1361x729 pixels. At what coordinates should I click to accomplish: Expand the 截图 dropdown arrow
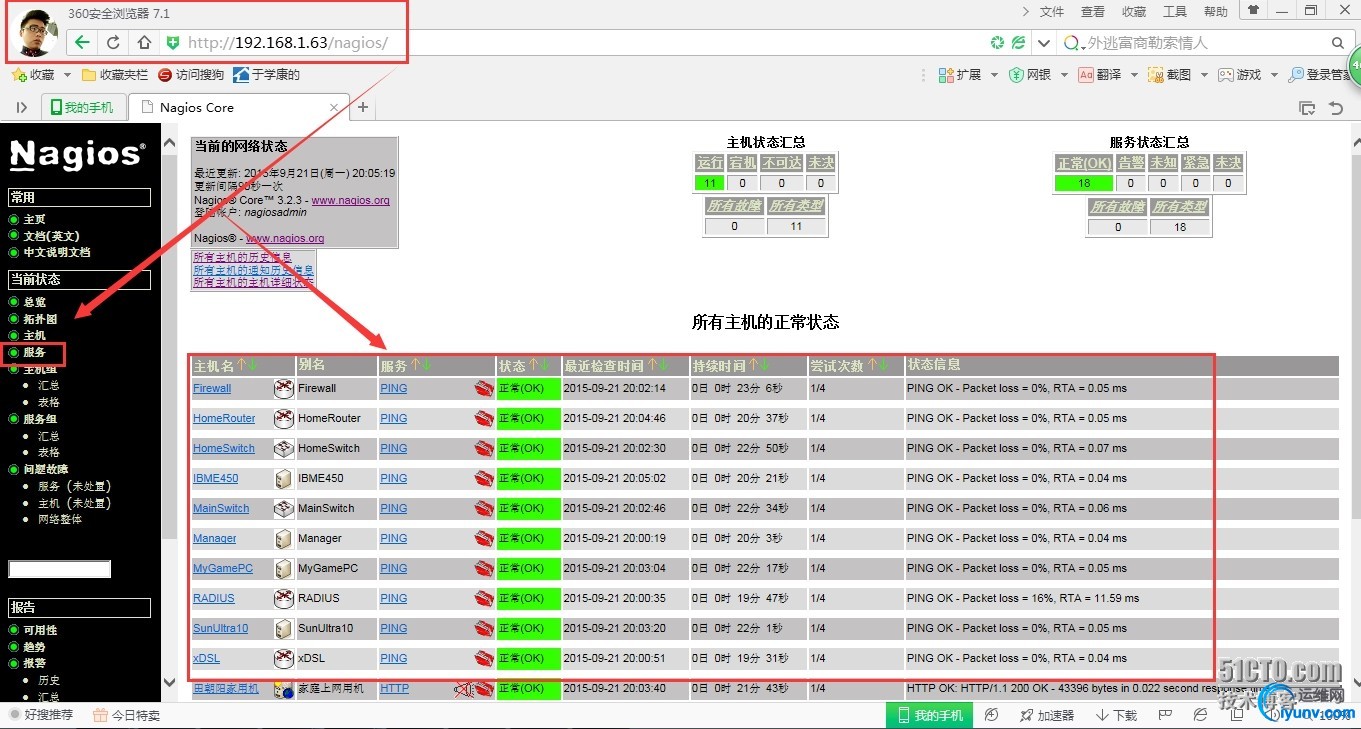[1203, 75]
